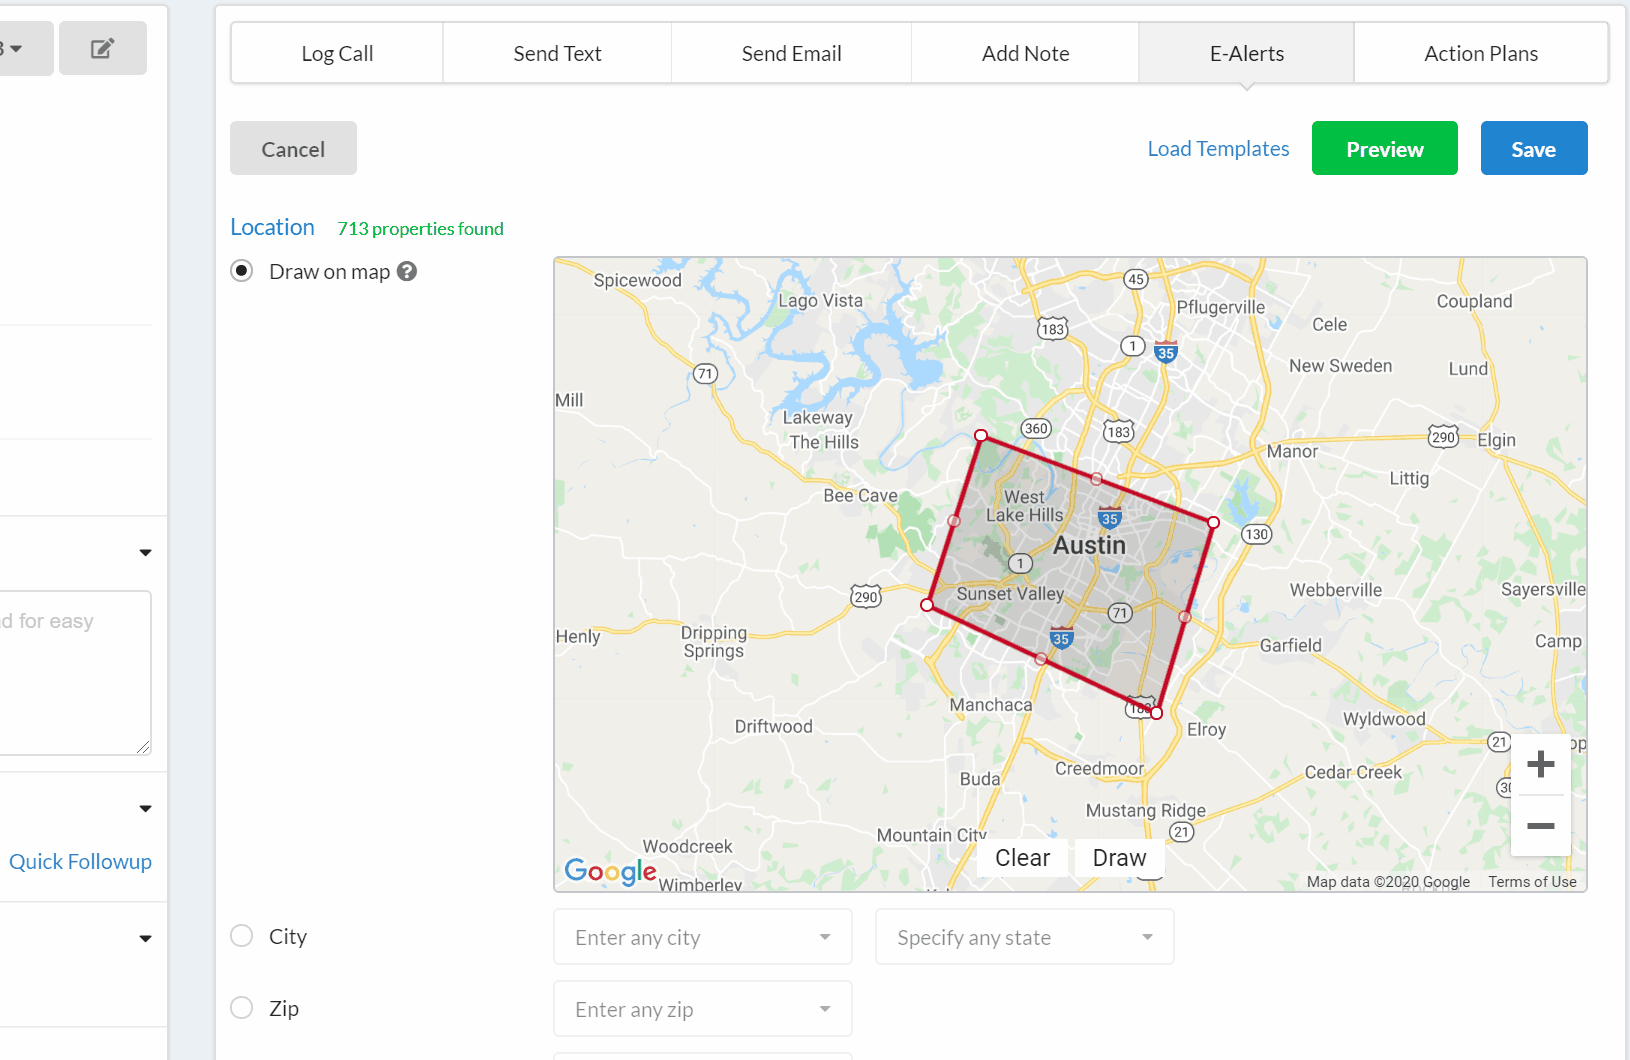This screenshot has width=1630, height=1060.
Task: Click the edit pencil icon button
Action: pyautogui.click(x=102, y=48)
